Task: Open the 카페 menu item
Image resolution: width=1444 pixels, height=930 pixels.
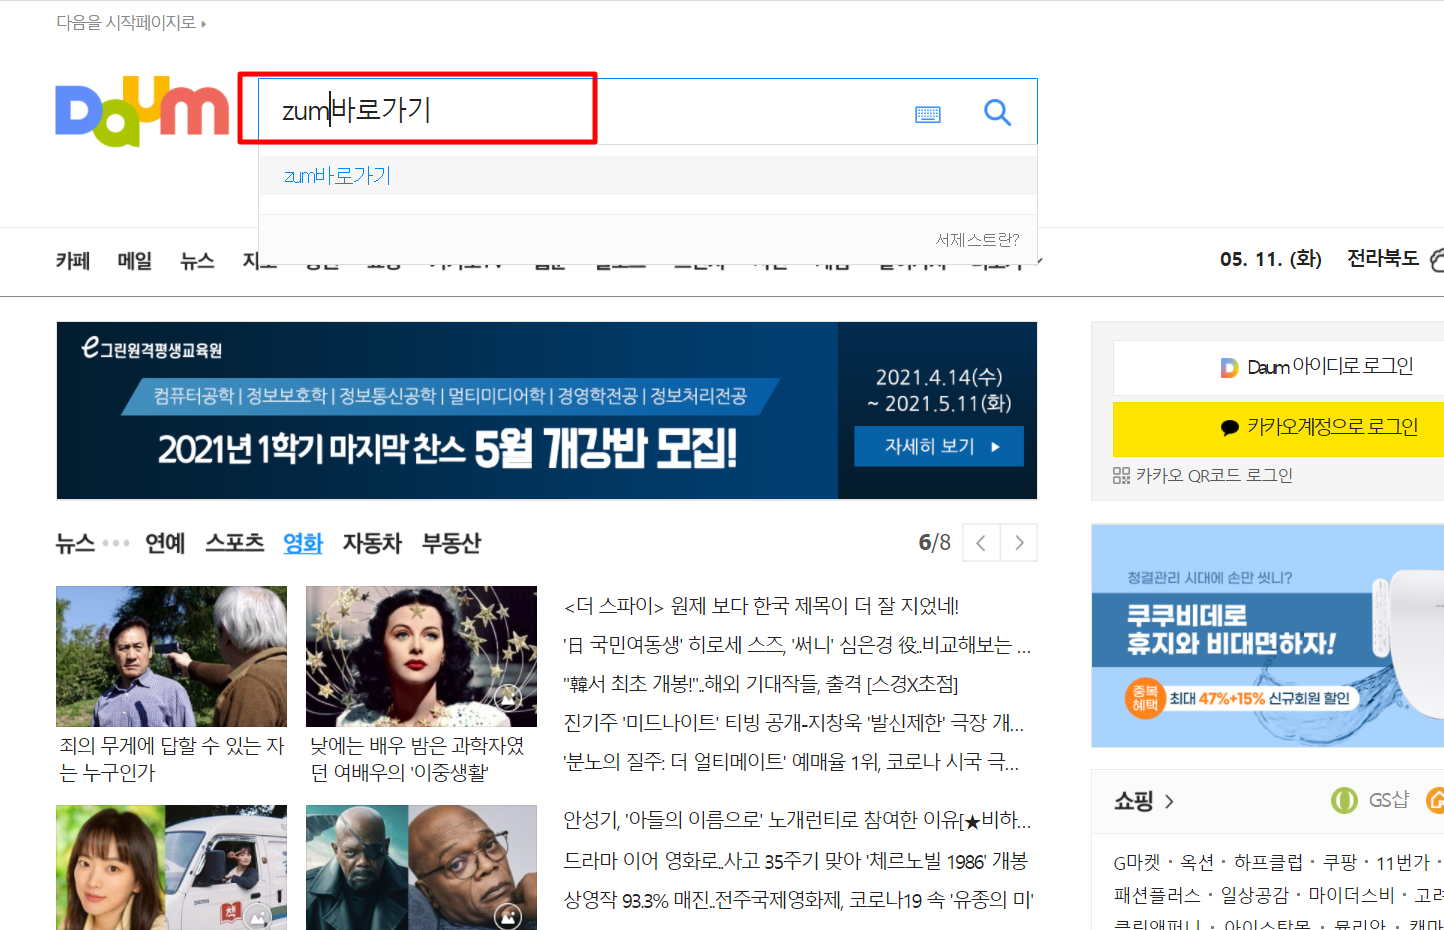Action: tap(73, 261)
